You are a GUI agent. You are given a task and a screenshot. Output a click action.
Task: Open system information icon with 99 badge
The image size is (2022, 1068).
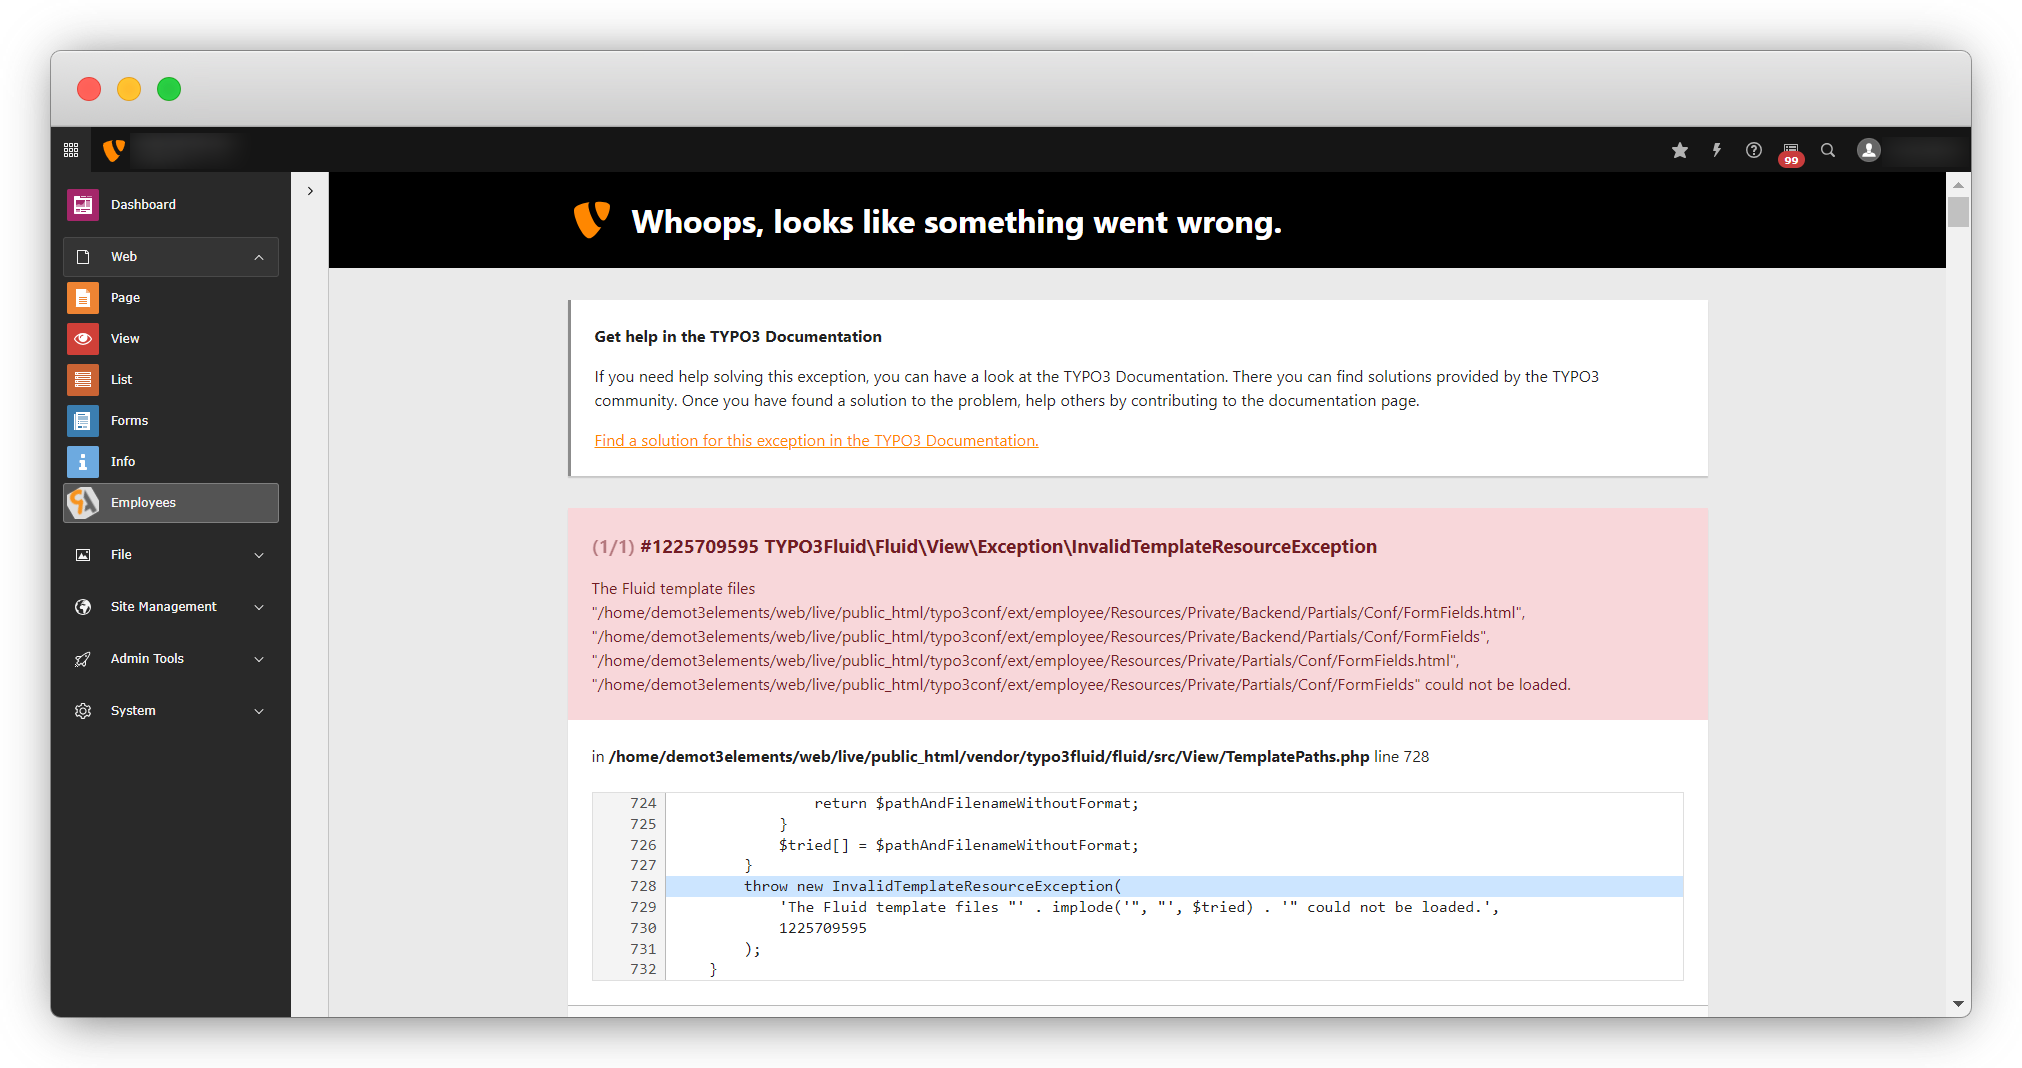tap(1790, 151)
